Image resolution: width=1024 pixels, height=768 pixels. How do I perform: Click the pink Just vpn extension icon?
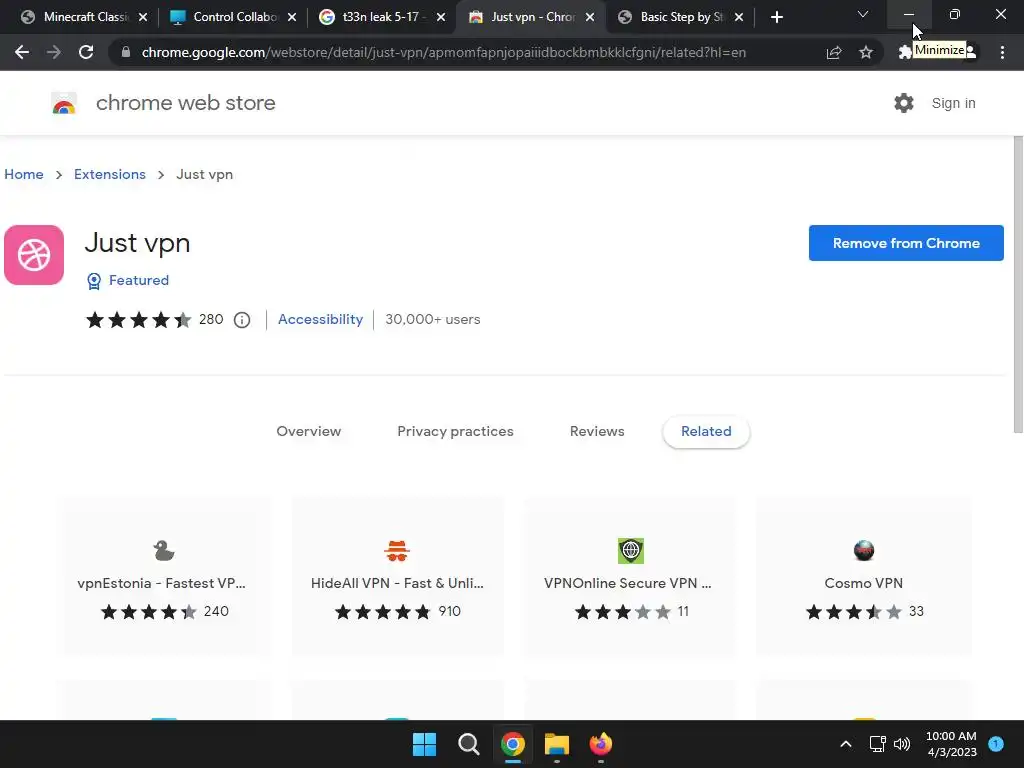tap(34, 255)
